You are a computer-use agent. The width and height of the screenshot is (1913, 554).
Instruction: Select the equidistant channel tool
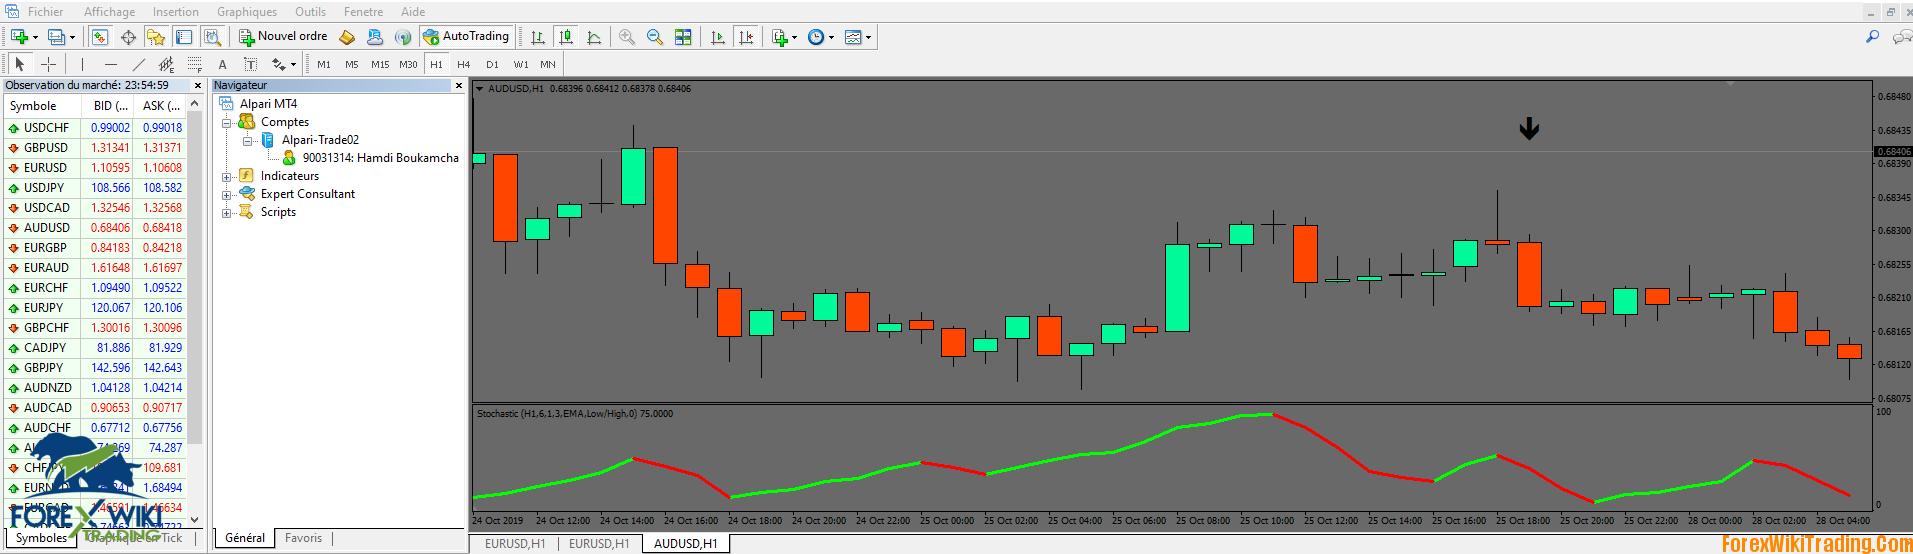pos(166,64)
